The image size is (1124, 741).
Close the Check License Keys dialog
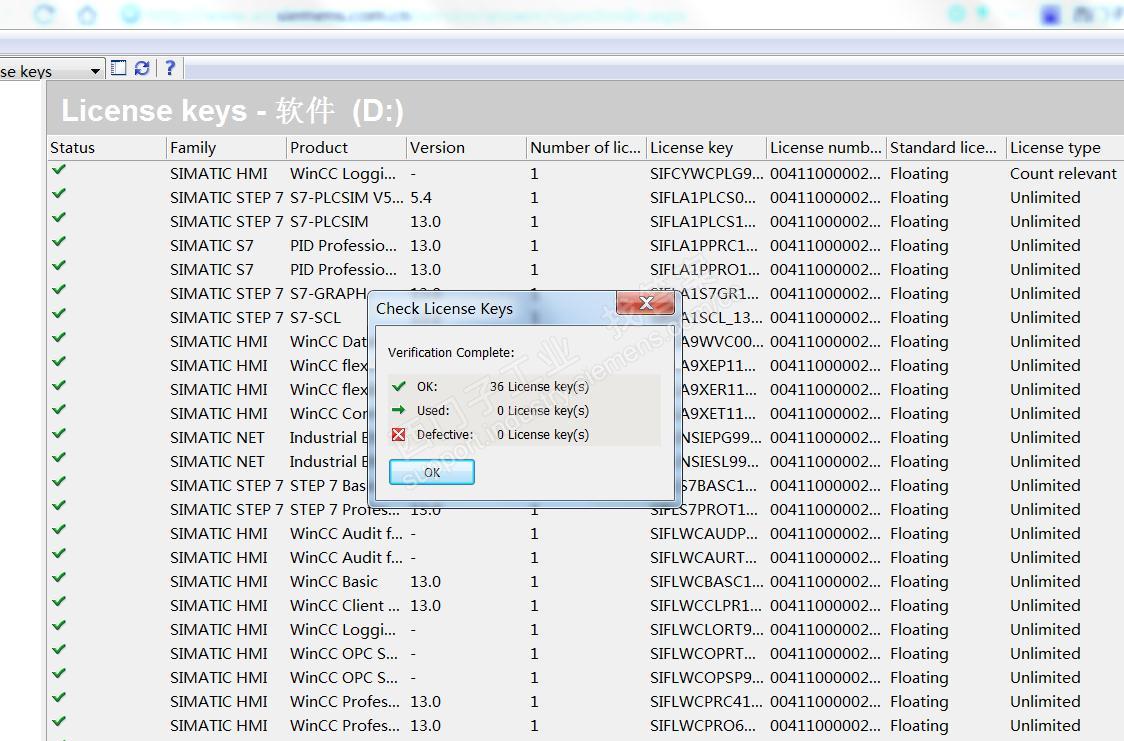pyautogui.click(x=645, y=303)
